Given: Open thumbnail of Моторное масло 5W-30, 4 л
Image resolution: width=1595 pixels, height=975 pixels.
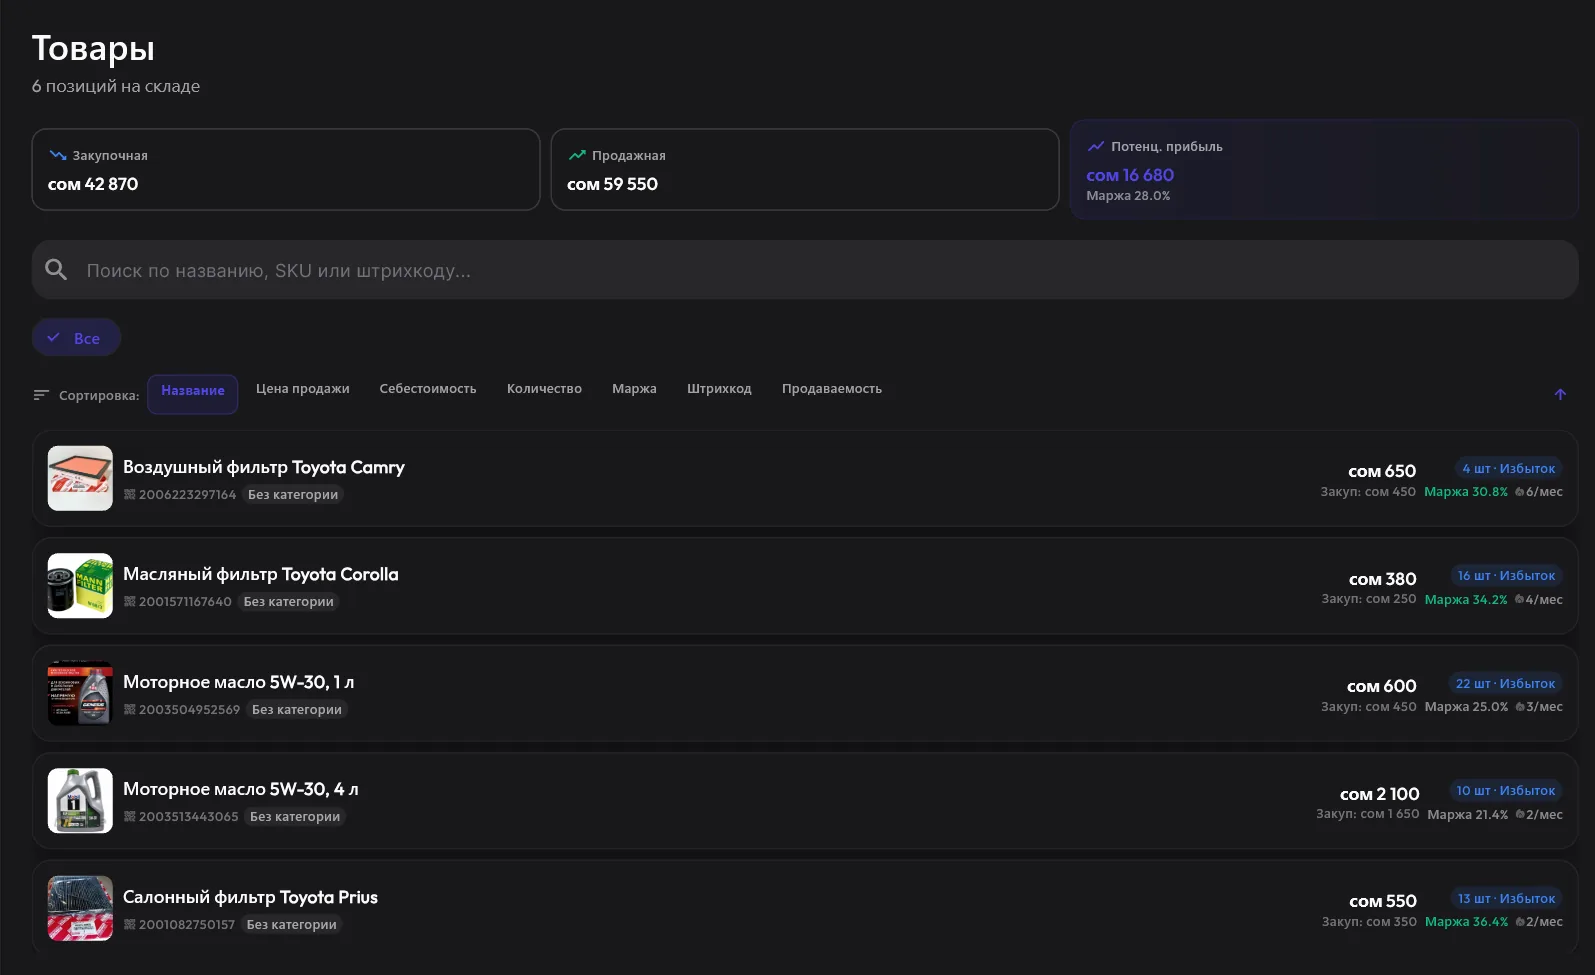Looking at the screenshot, I should pos(80,801).
